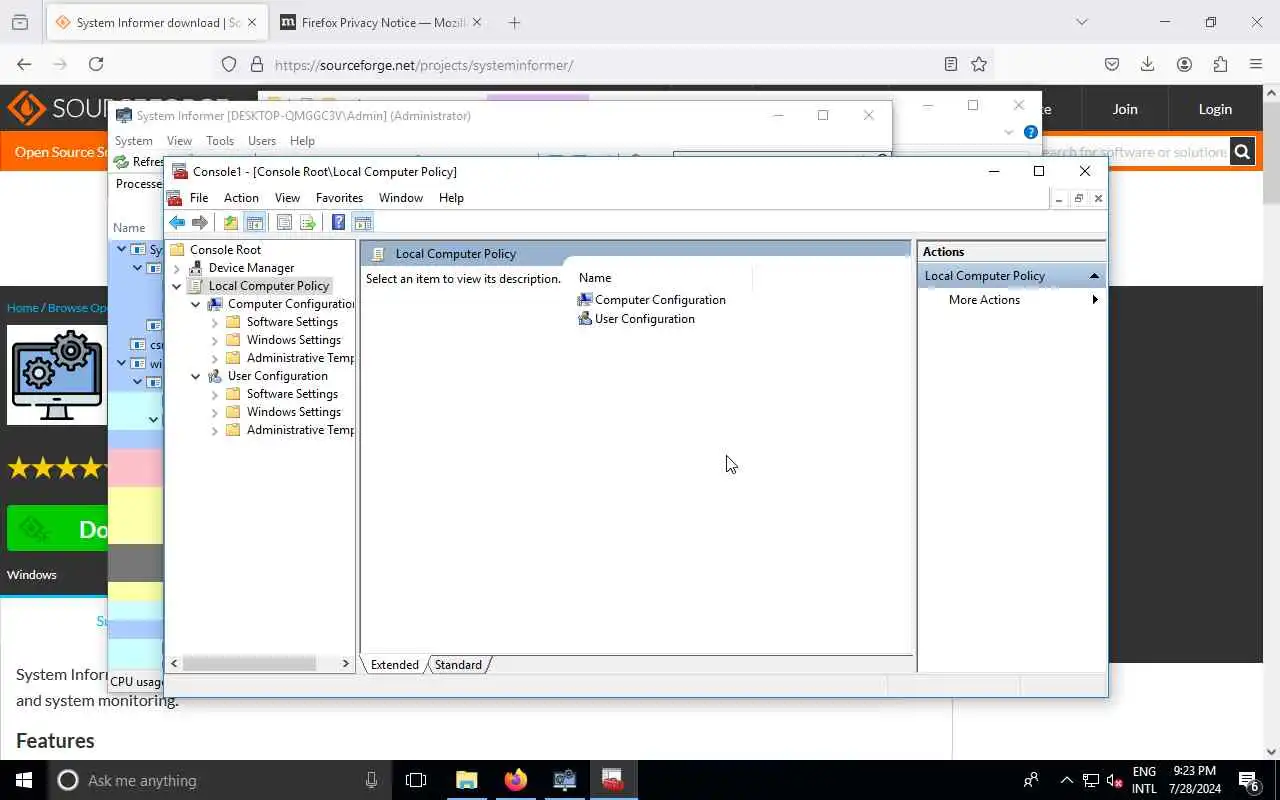The image size is (1280, 800).
Task: Click Firefox back navigation arrow
Action: click(24, 64)
